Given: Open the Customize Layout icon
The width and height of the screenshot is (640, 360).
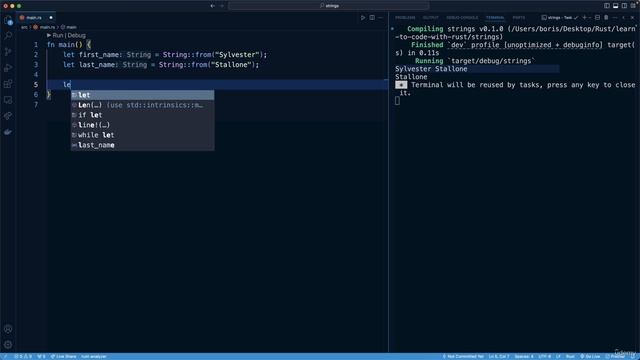Looking at the screenshot, I should tap(633, 6).
